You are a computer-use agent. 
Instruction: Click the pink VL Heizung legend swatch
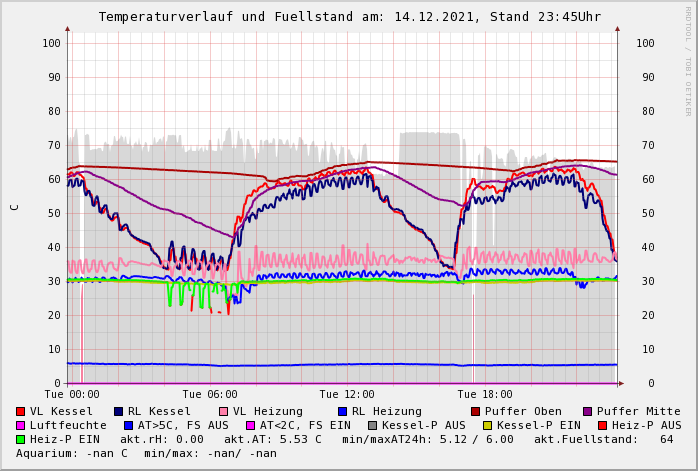[x=223, y=412]
